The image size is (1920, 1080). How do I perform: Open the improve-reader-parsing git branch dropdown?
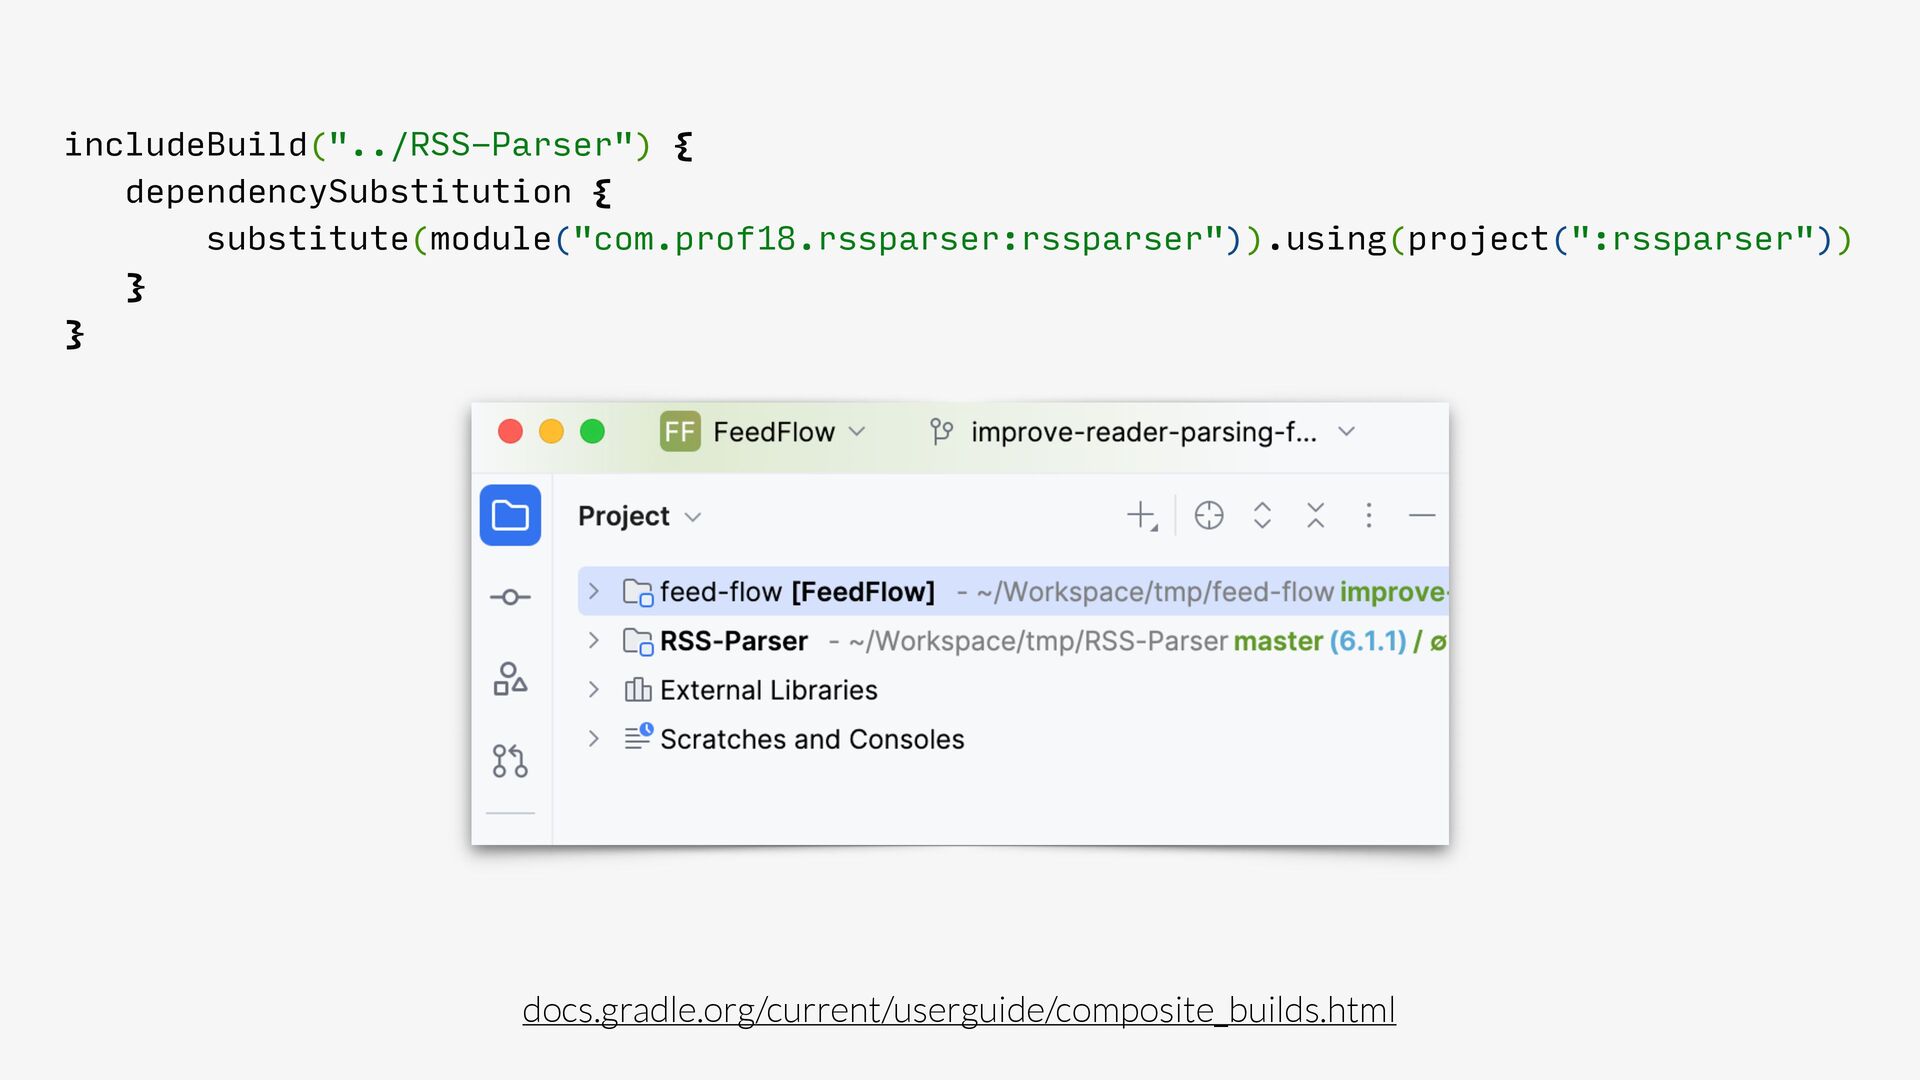(x=1142, y=432)
